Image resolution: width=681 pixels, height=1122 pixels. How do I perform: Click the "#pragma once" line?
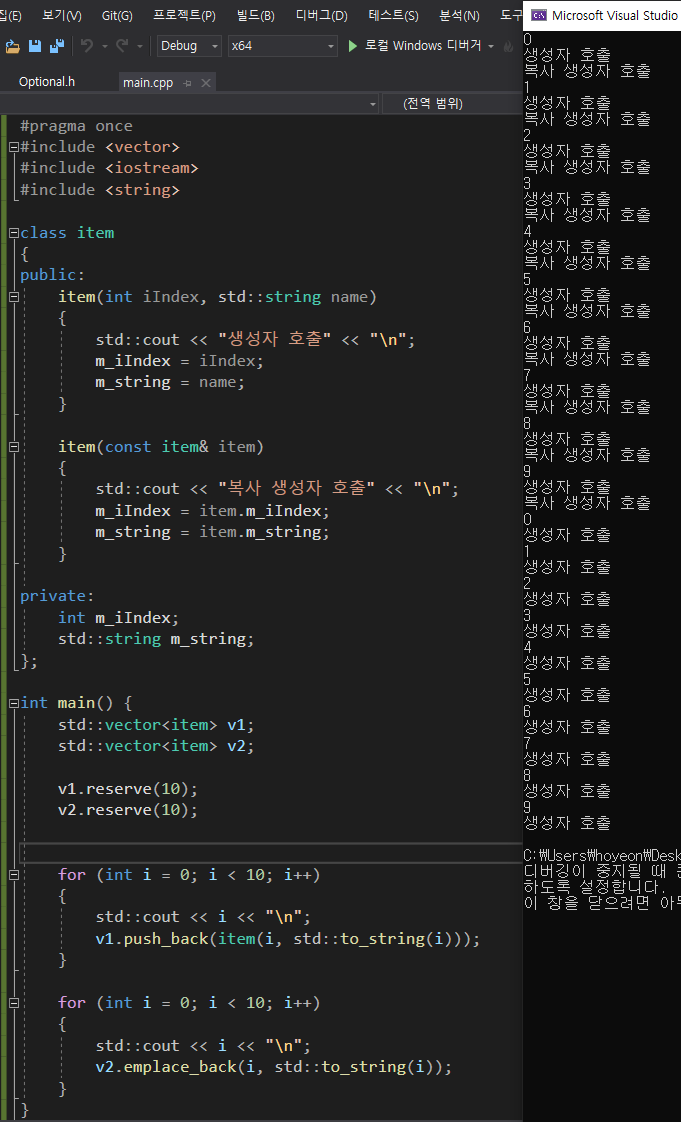(x=77, y=126)
